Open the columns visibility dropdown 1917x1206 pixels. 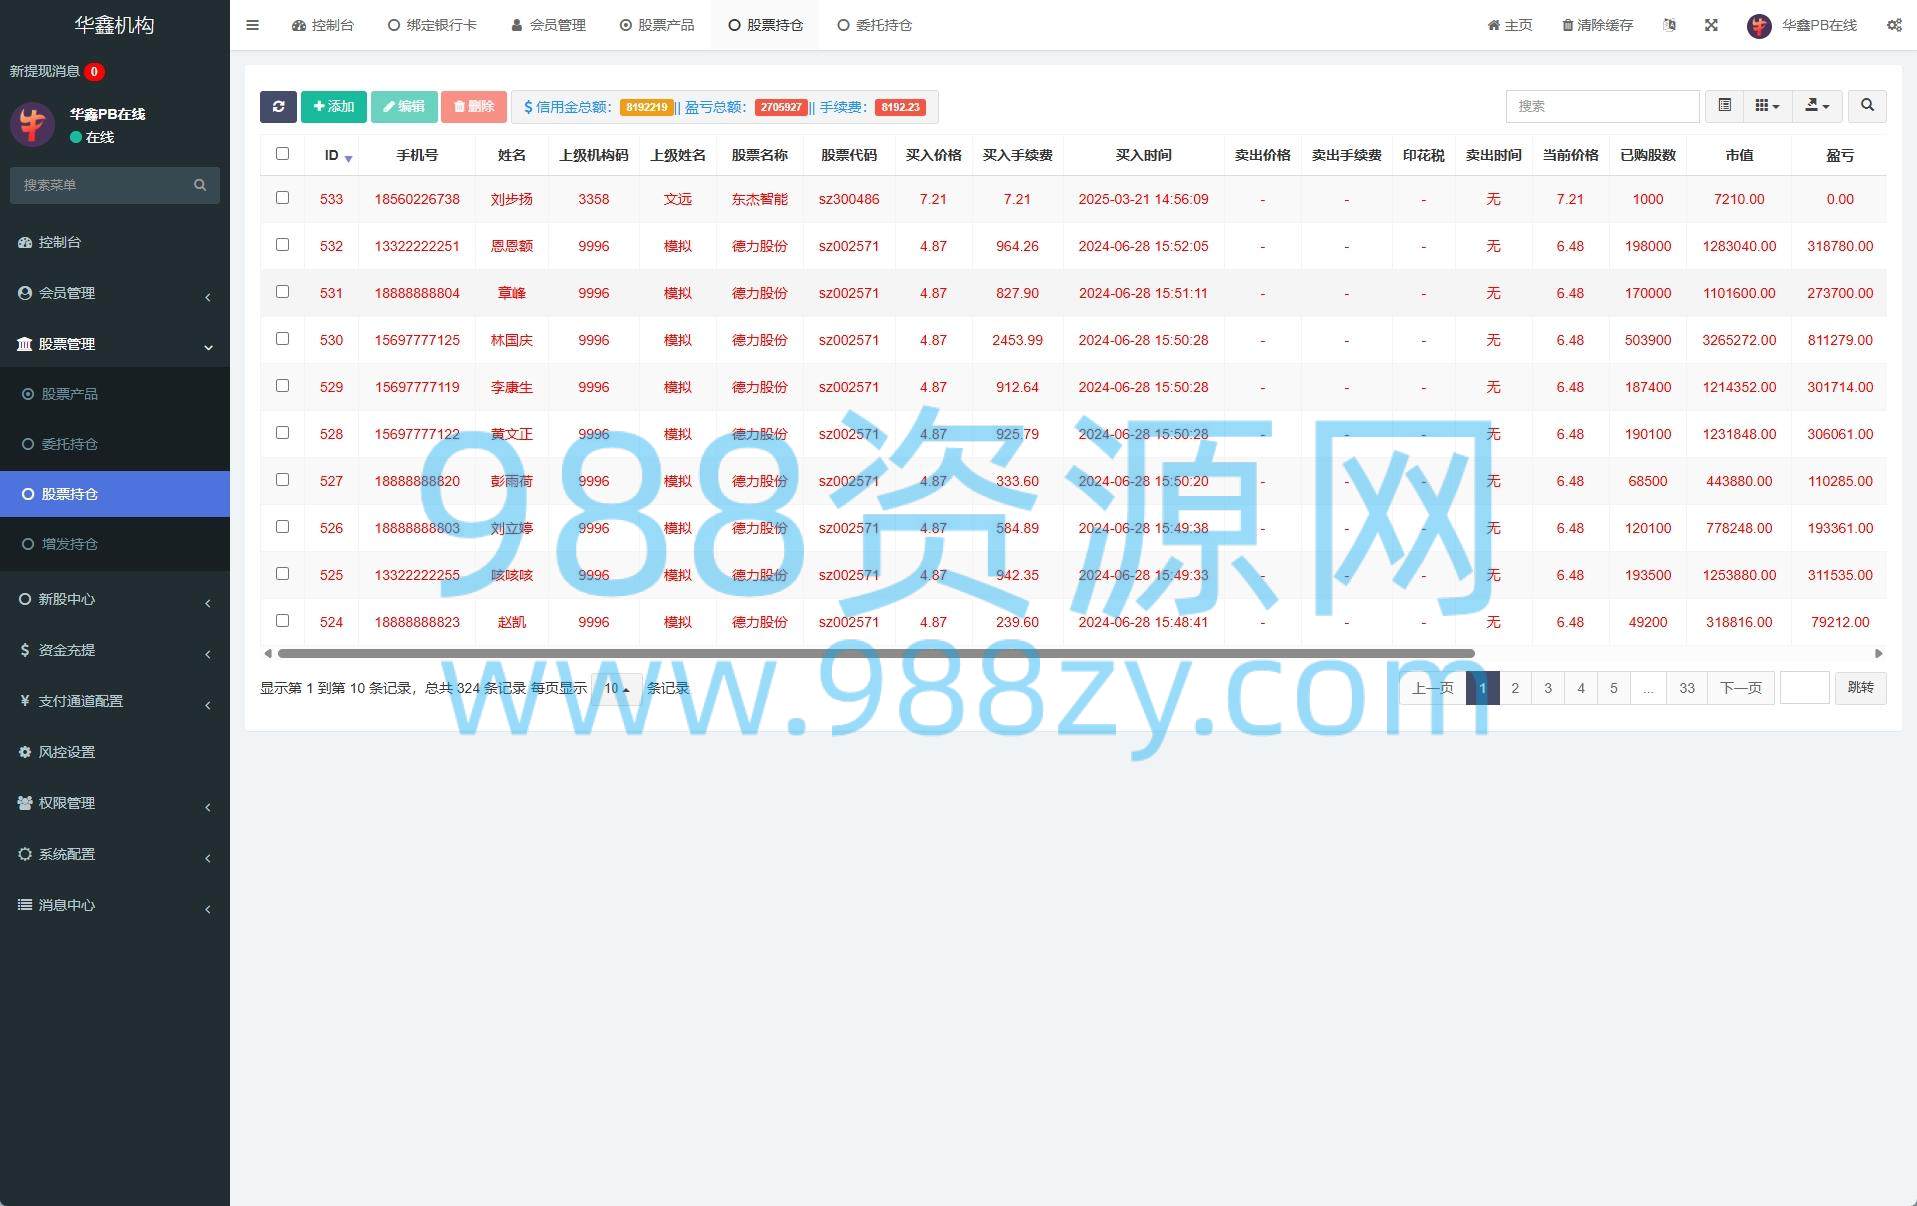pyautogui.click(x=1767, y=105)
